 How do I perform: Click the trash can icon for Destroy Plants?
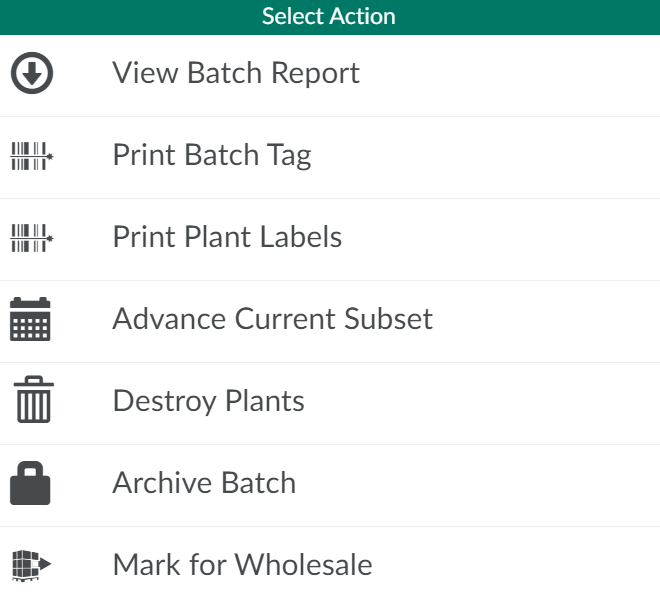[31, 401]
